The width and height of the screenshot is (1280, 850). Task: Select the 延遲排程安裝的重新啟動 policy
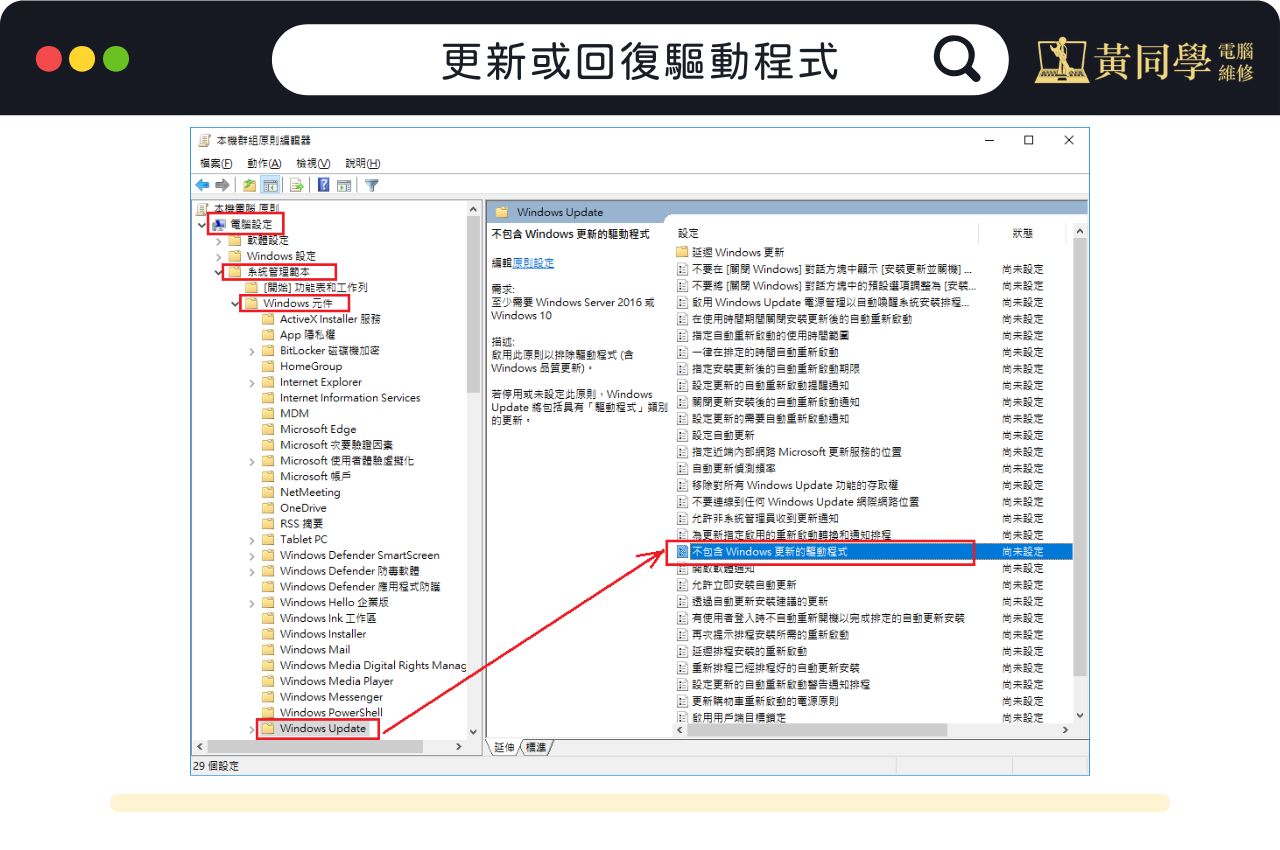(x=749, y=651)
